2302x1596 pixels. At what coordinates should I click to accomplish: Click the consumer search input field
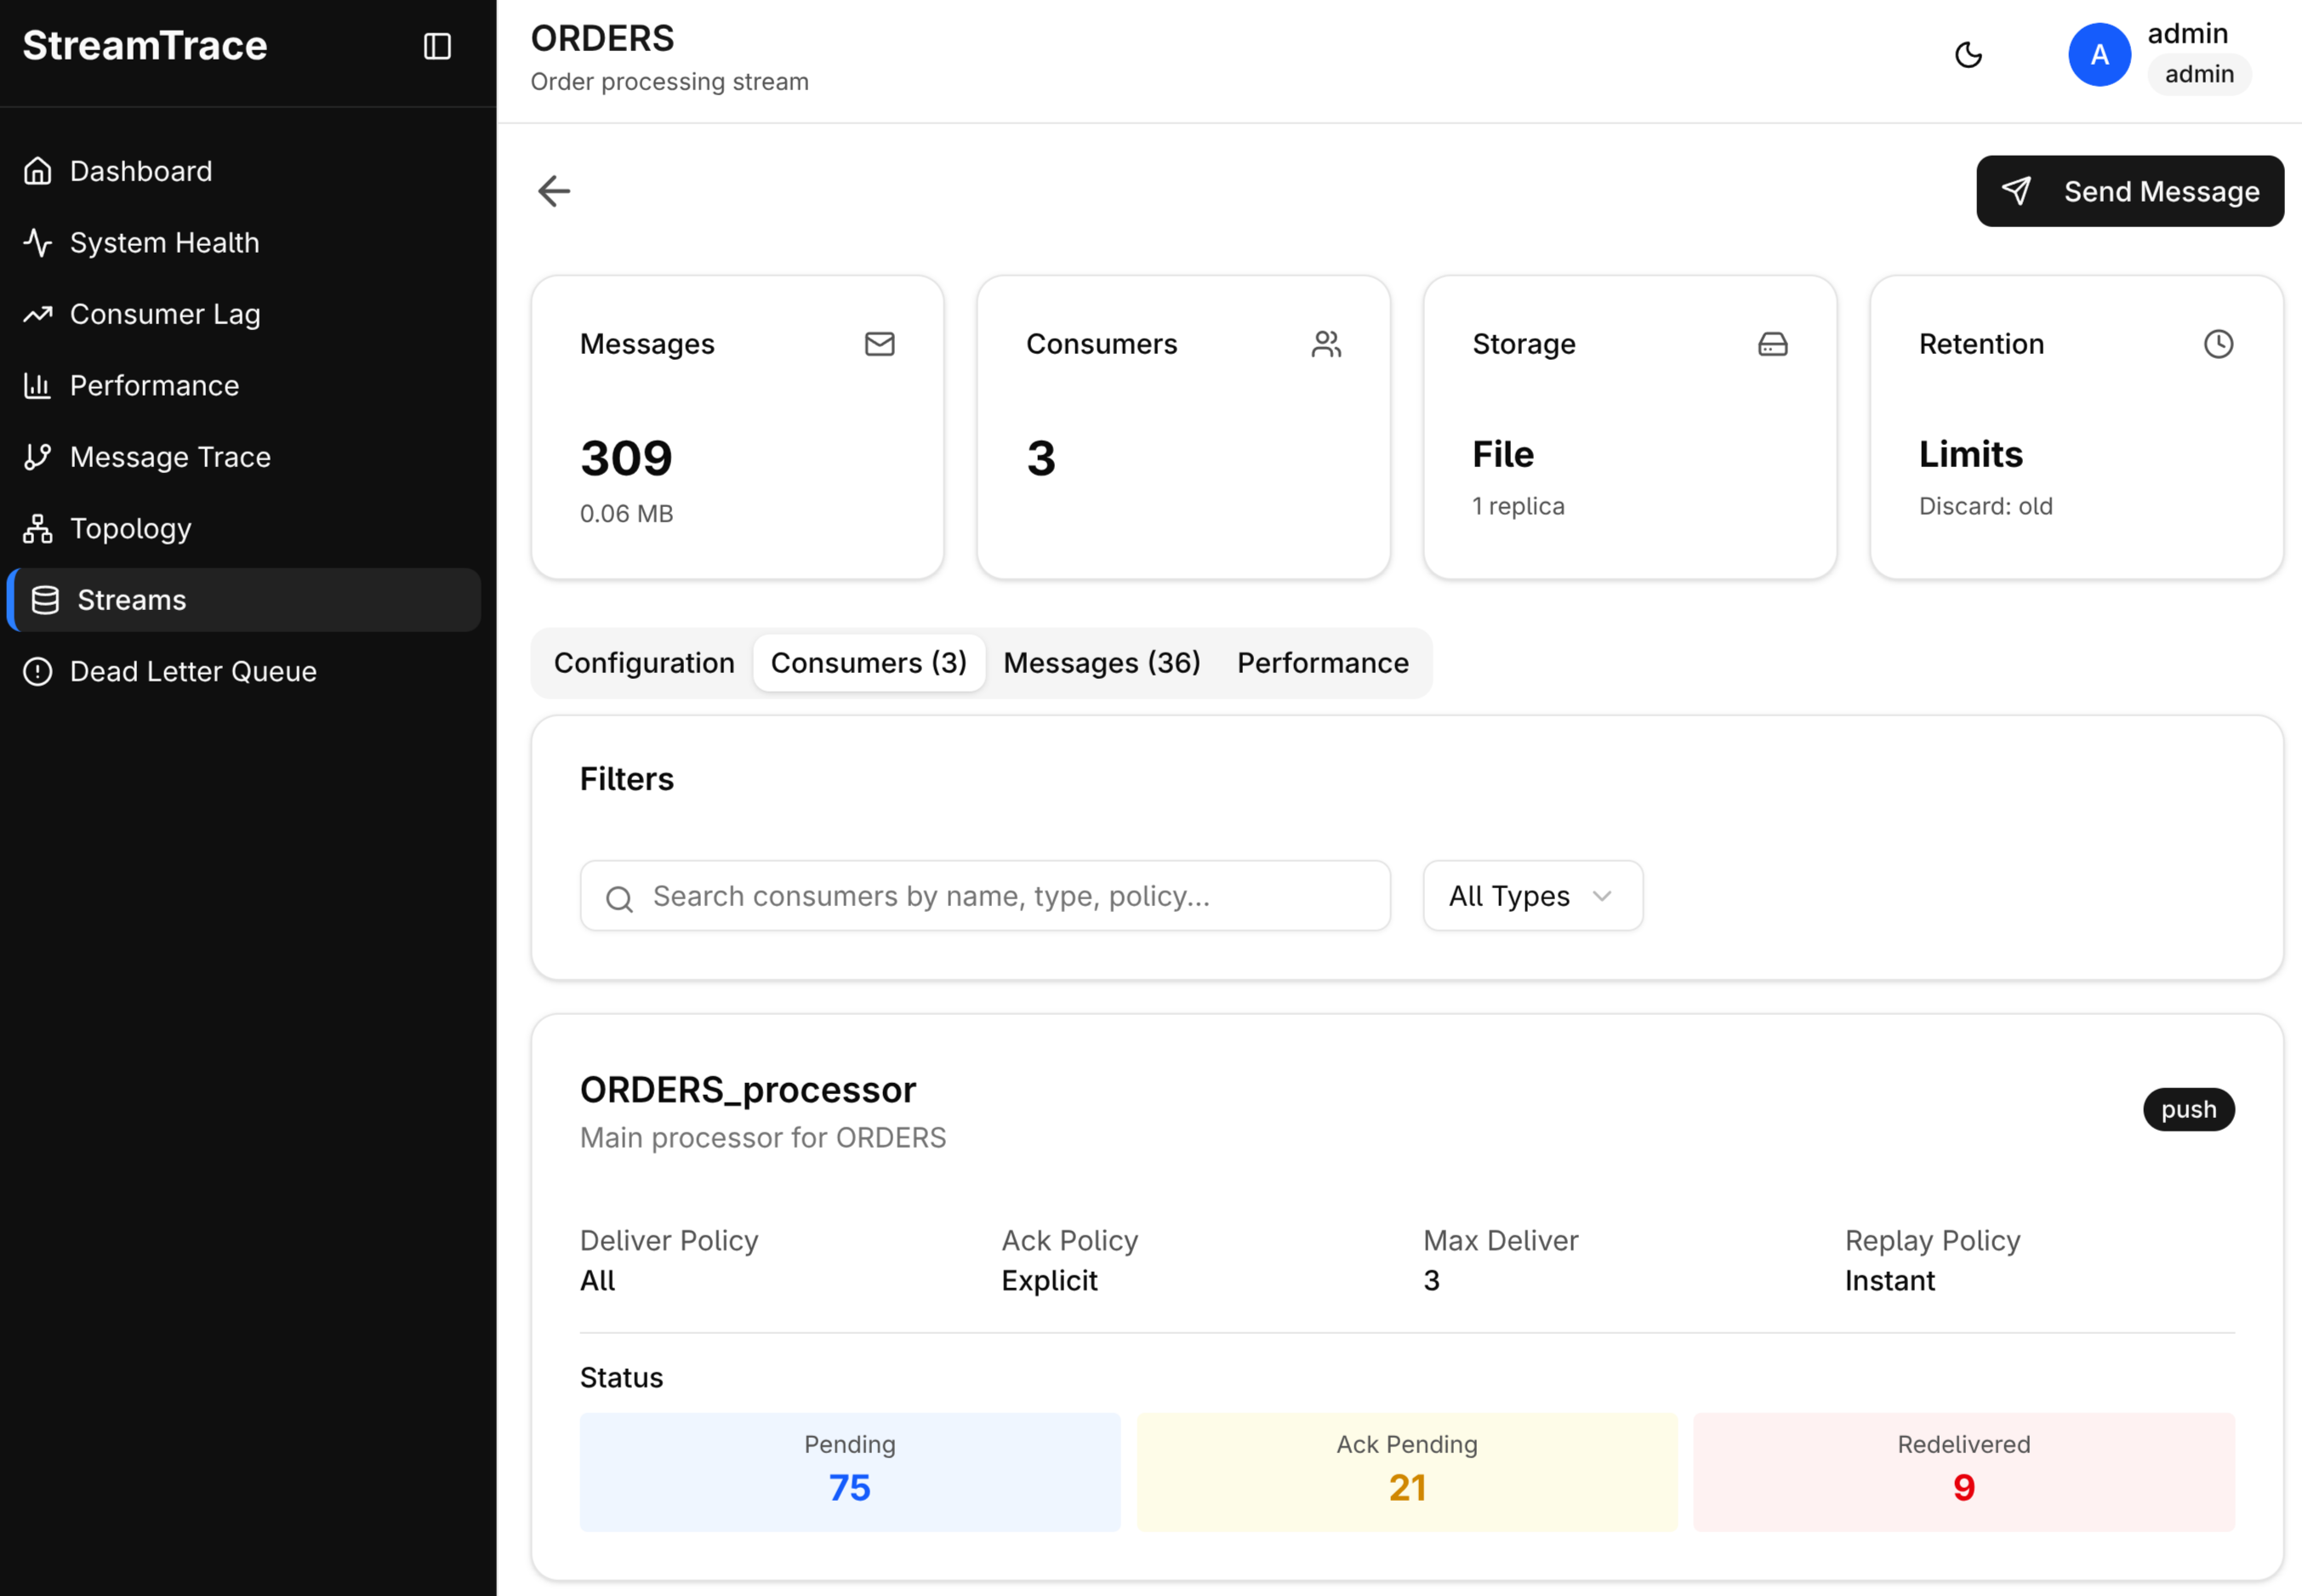click(983, 895)
